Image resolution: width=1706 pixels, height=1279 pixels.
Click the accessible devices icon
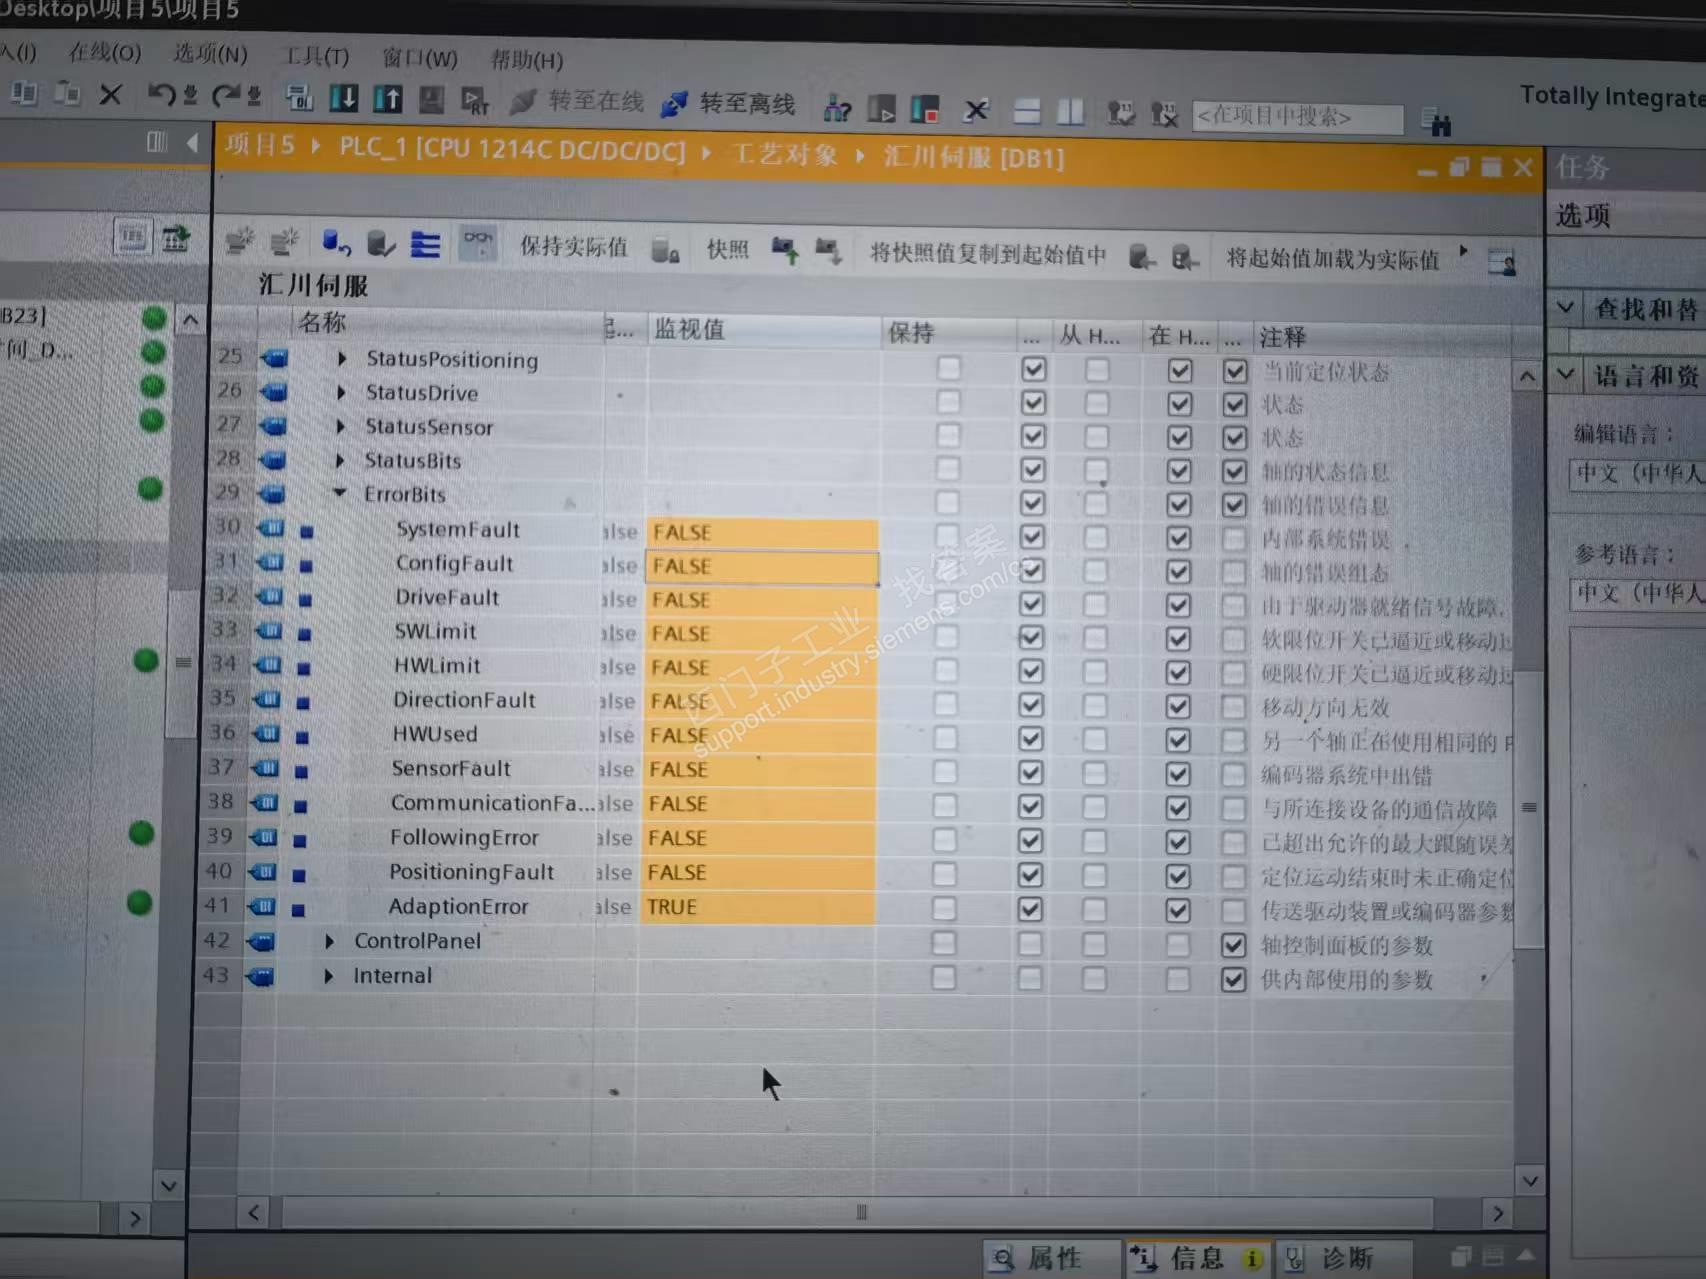tap(836, 108)
